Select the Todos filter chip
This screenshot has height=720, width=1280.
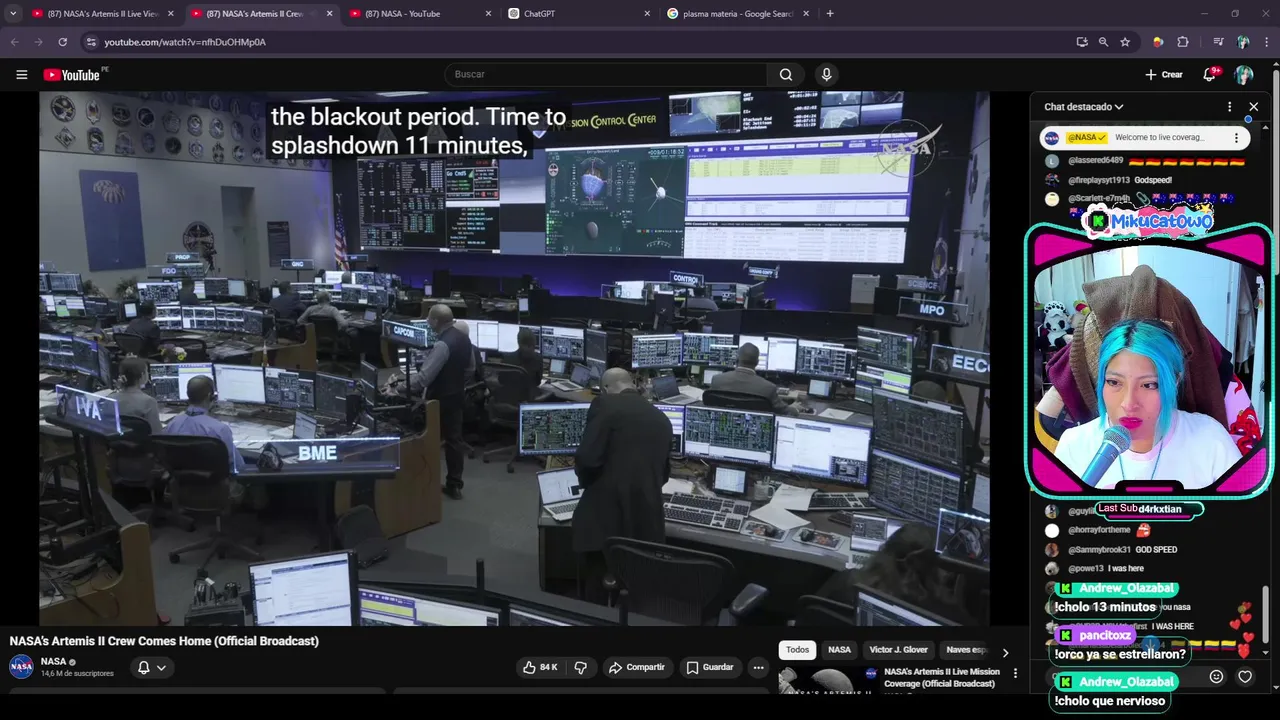(x=797, y=650)
